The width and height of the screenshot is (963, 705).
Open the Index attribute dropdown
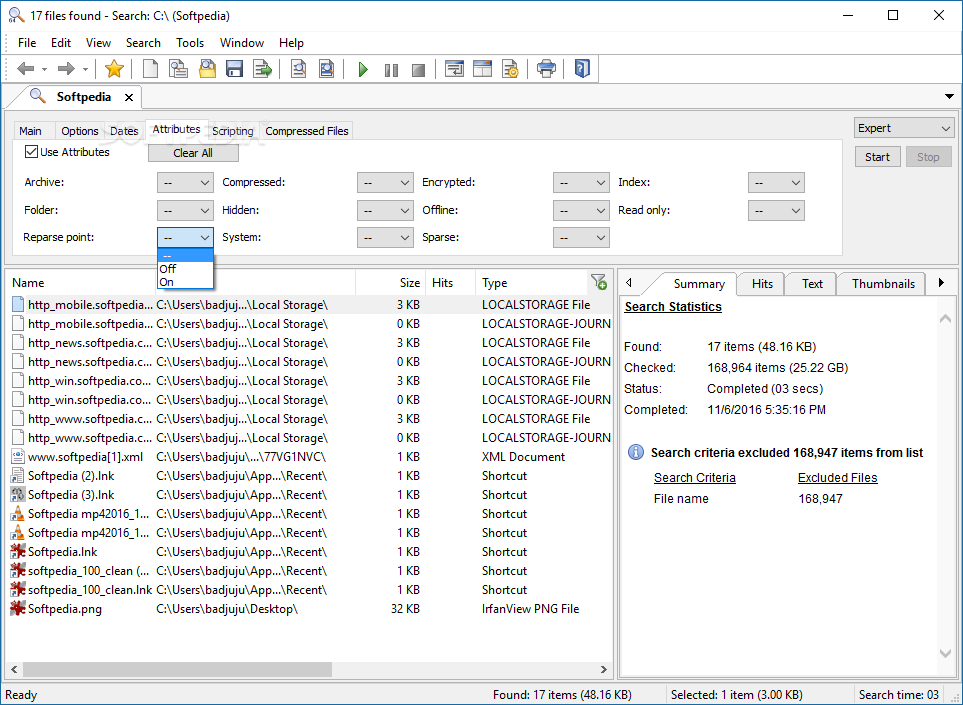[776, 182]
